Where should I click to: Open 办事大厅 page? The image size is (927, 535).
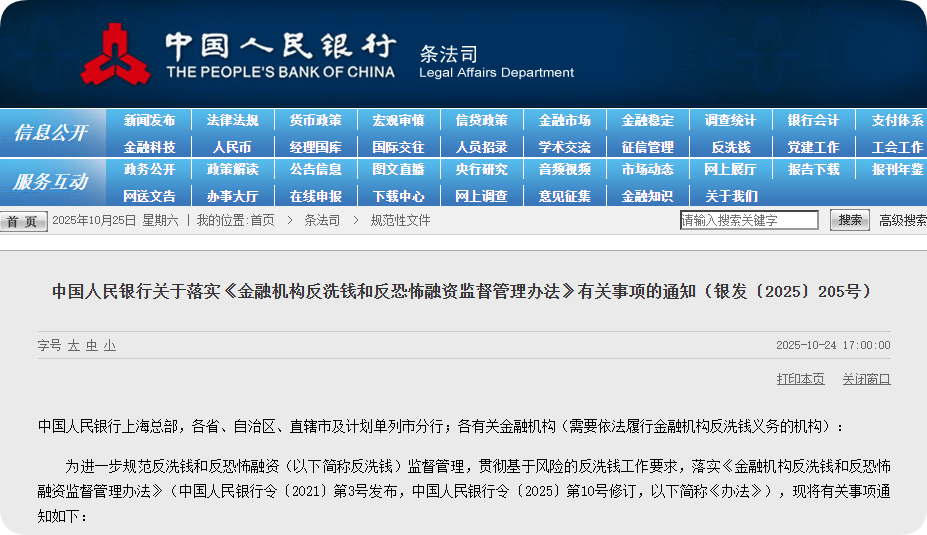[x=232, y=196]
